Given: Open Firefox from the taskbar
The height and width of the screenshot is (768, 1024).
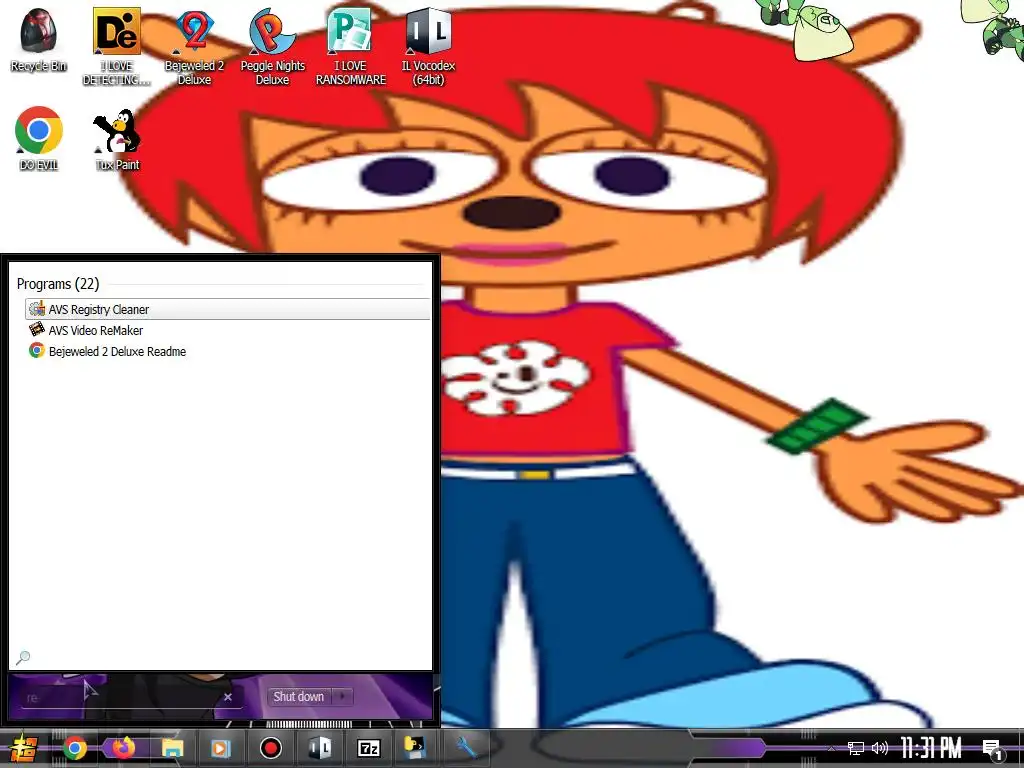Looking at the screenshot, I should [x=123, y=748].
